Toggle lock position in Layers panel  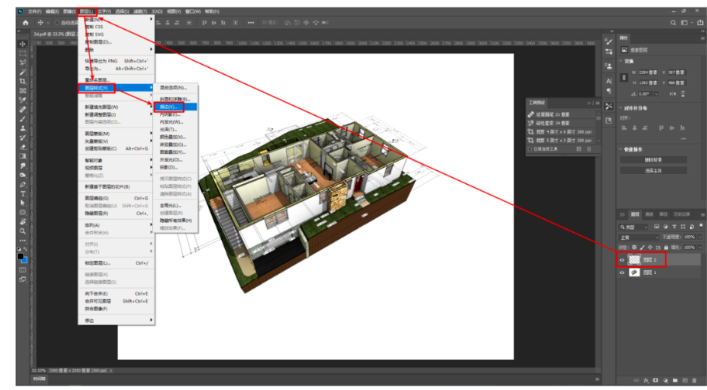click(x=650, y=248)
